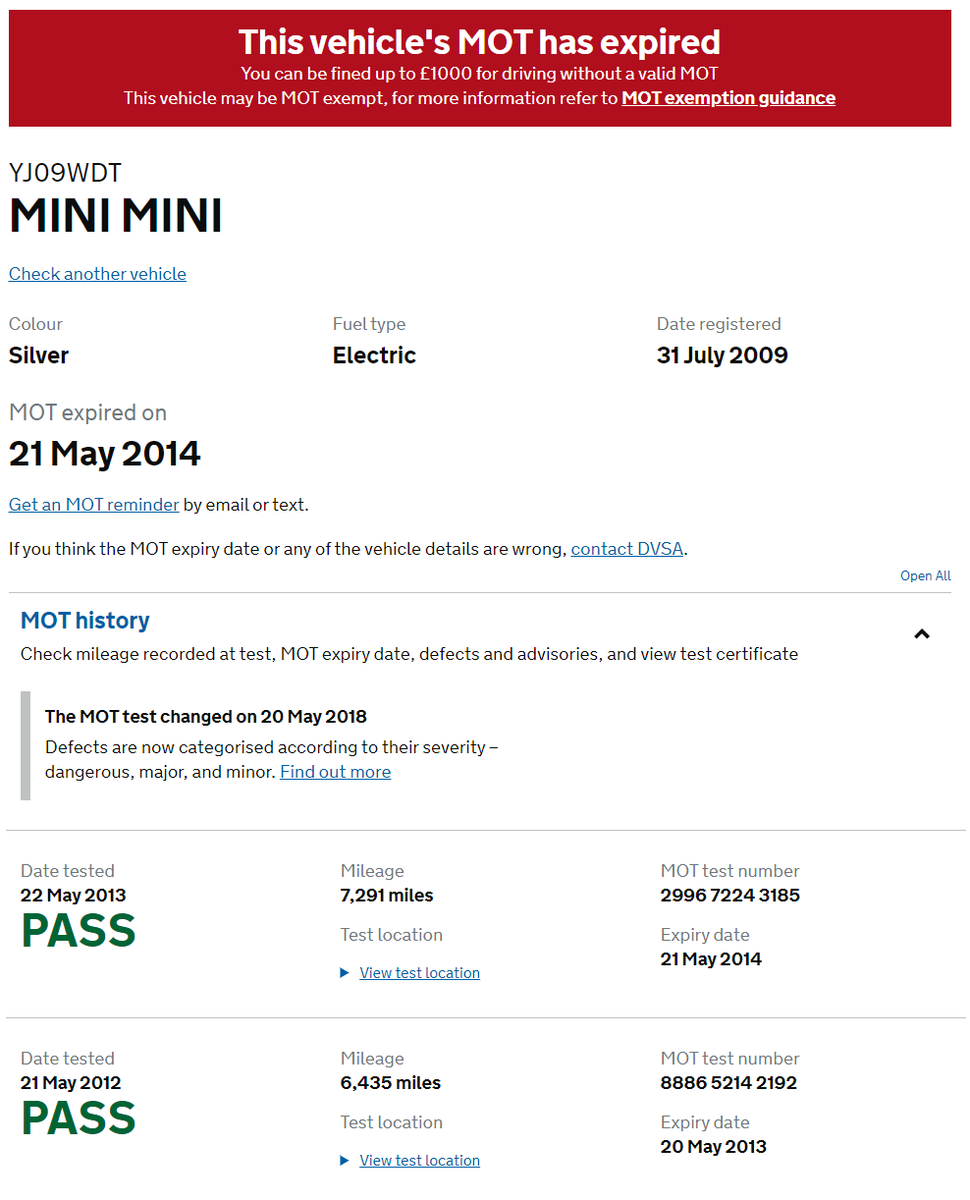Click the registered date 31 July 2009
Viewport: 970px width, 1200px height.
click(722, 355)
